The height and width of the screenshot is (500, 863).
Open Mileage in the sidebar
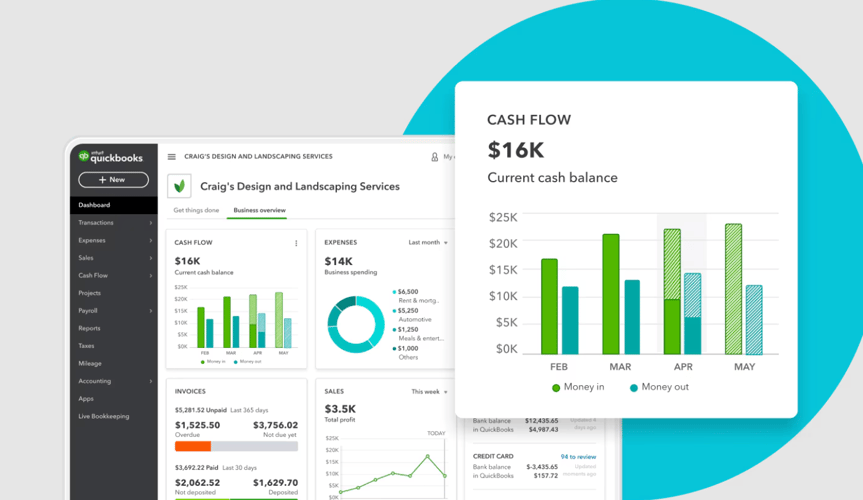[113, 363]
